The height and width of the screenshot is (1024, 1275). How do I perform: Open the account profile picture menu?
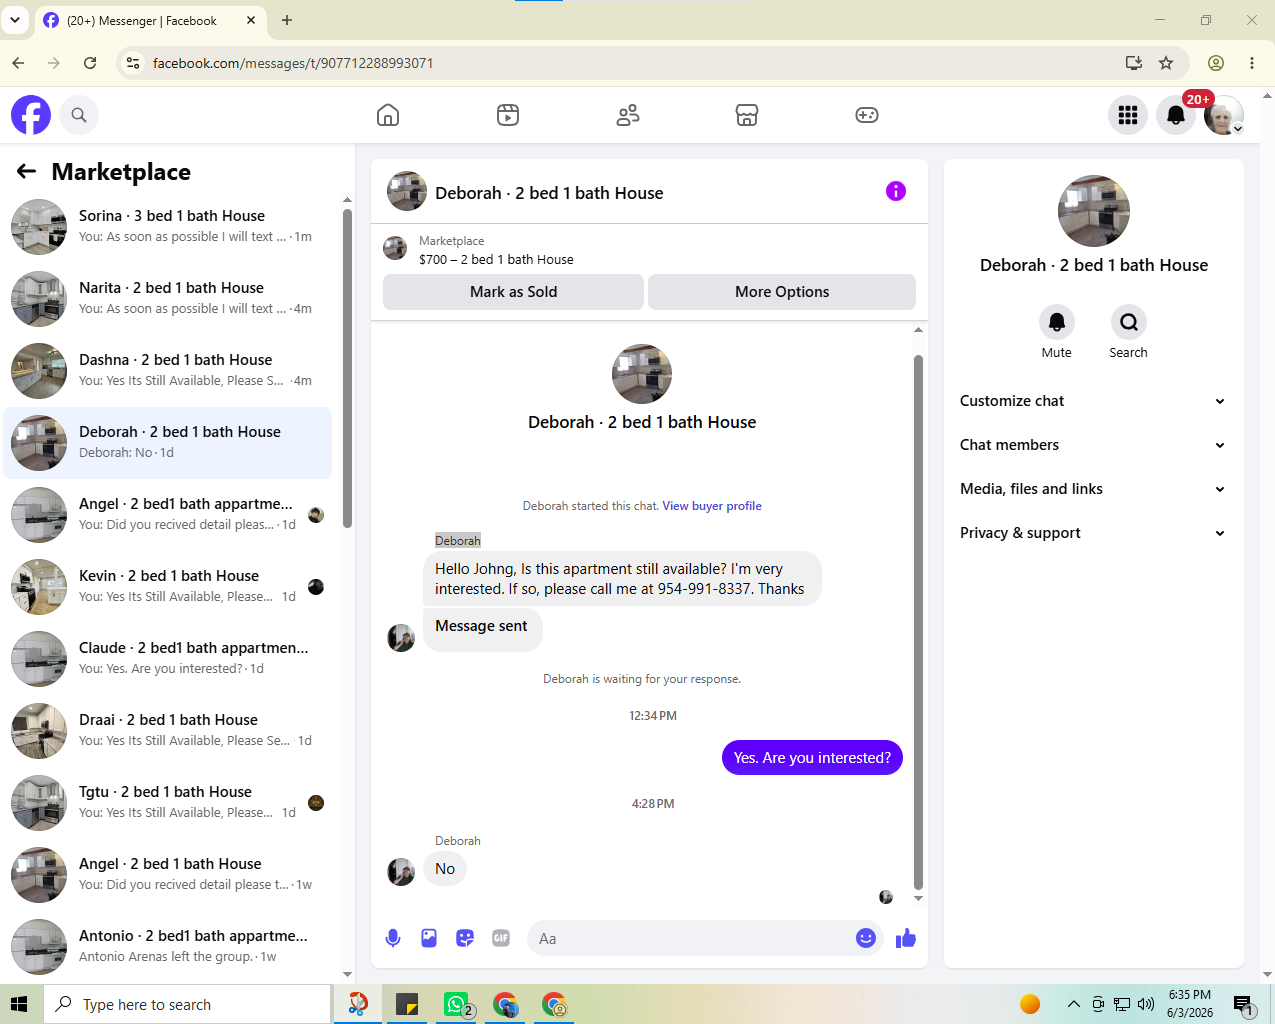[1224, 115]
